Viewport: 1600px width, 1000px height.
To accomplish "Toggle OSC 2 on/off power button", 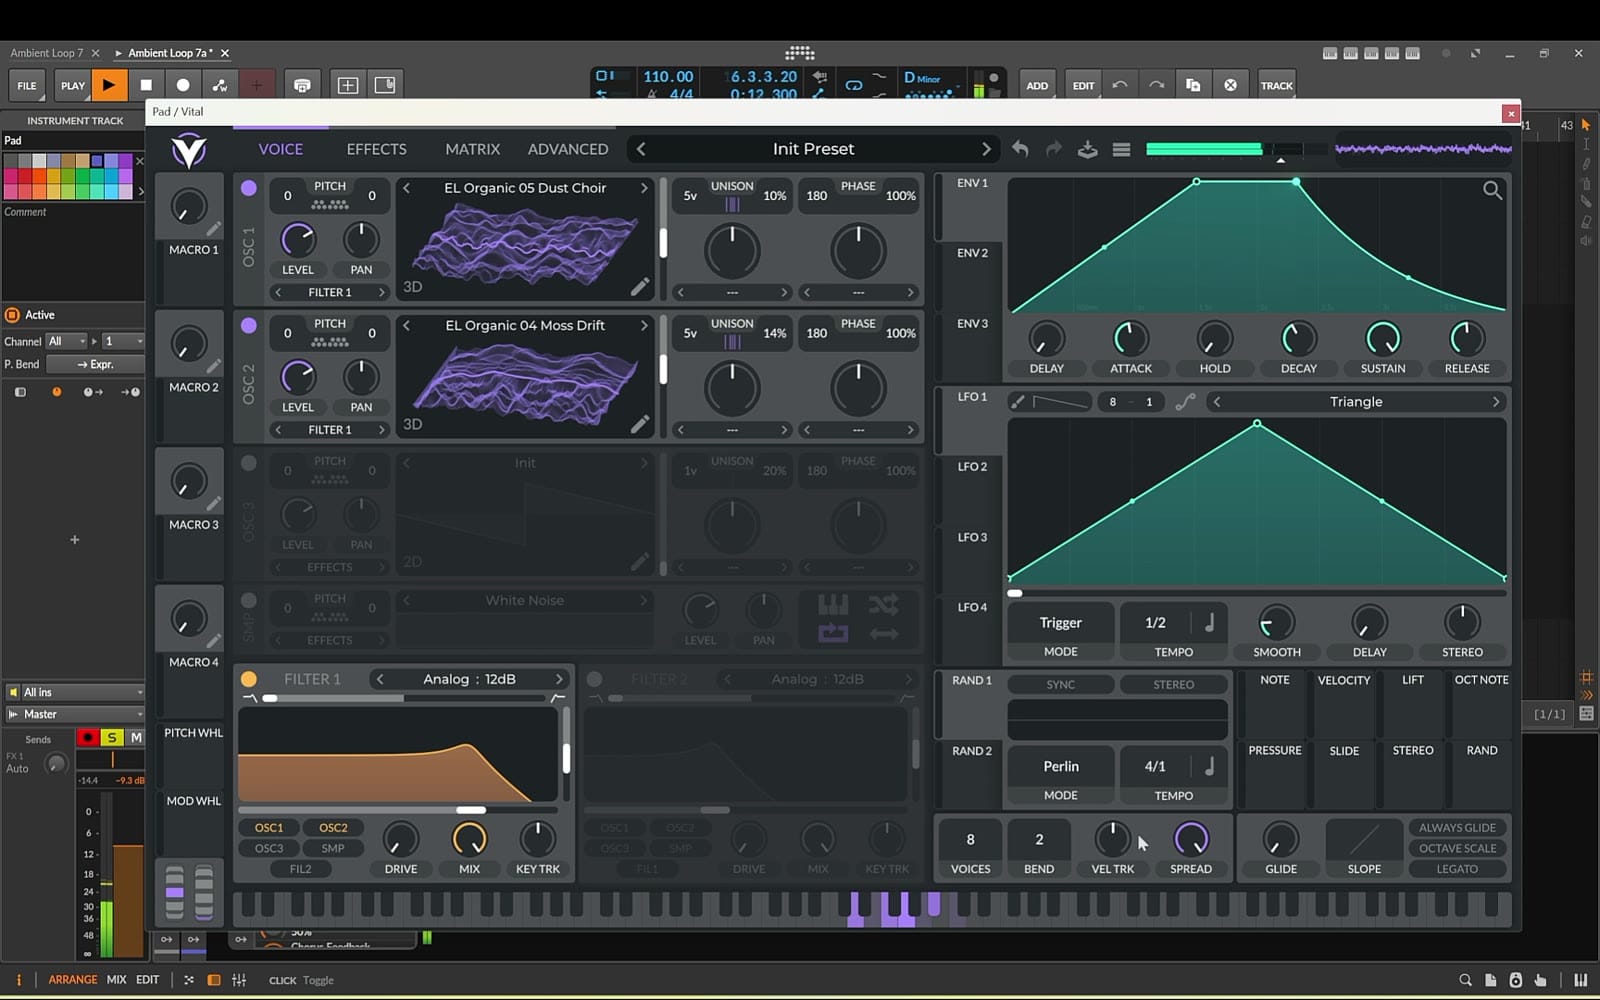I will click(x=249, y=325).
